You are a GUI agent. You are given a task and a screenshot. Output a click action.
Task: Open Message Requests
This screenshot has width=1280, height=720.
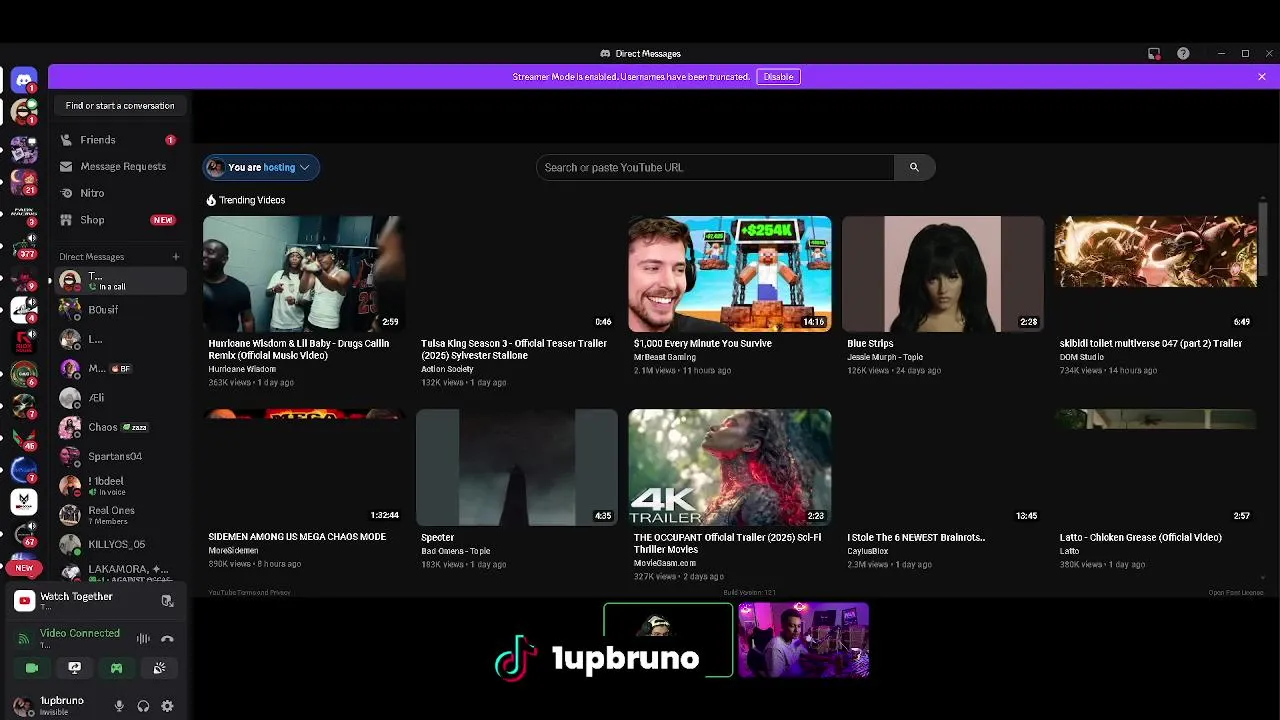123,167
